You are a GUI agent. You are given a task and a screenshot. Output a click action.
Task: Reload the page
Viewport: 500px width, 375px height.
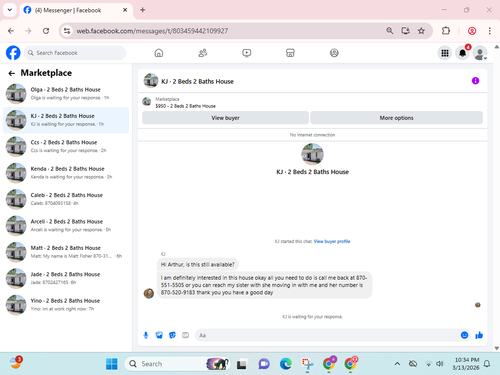(x=46, y=31)
